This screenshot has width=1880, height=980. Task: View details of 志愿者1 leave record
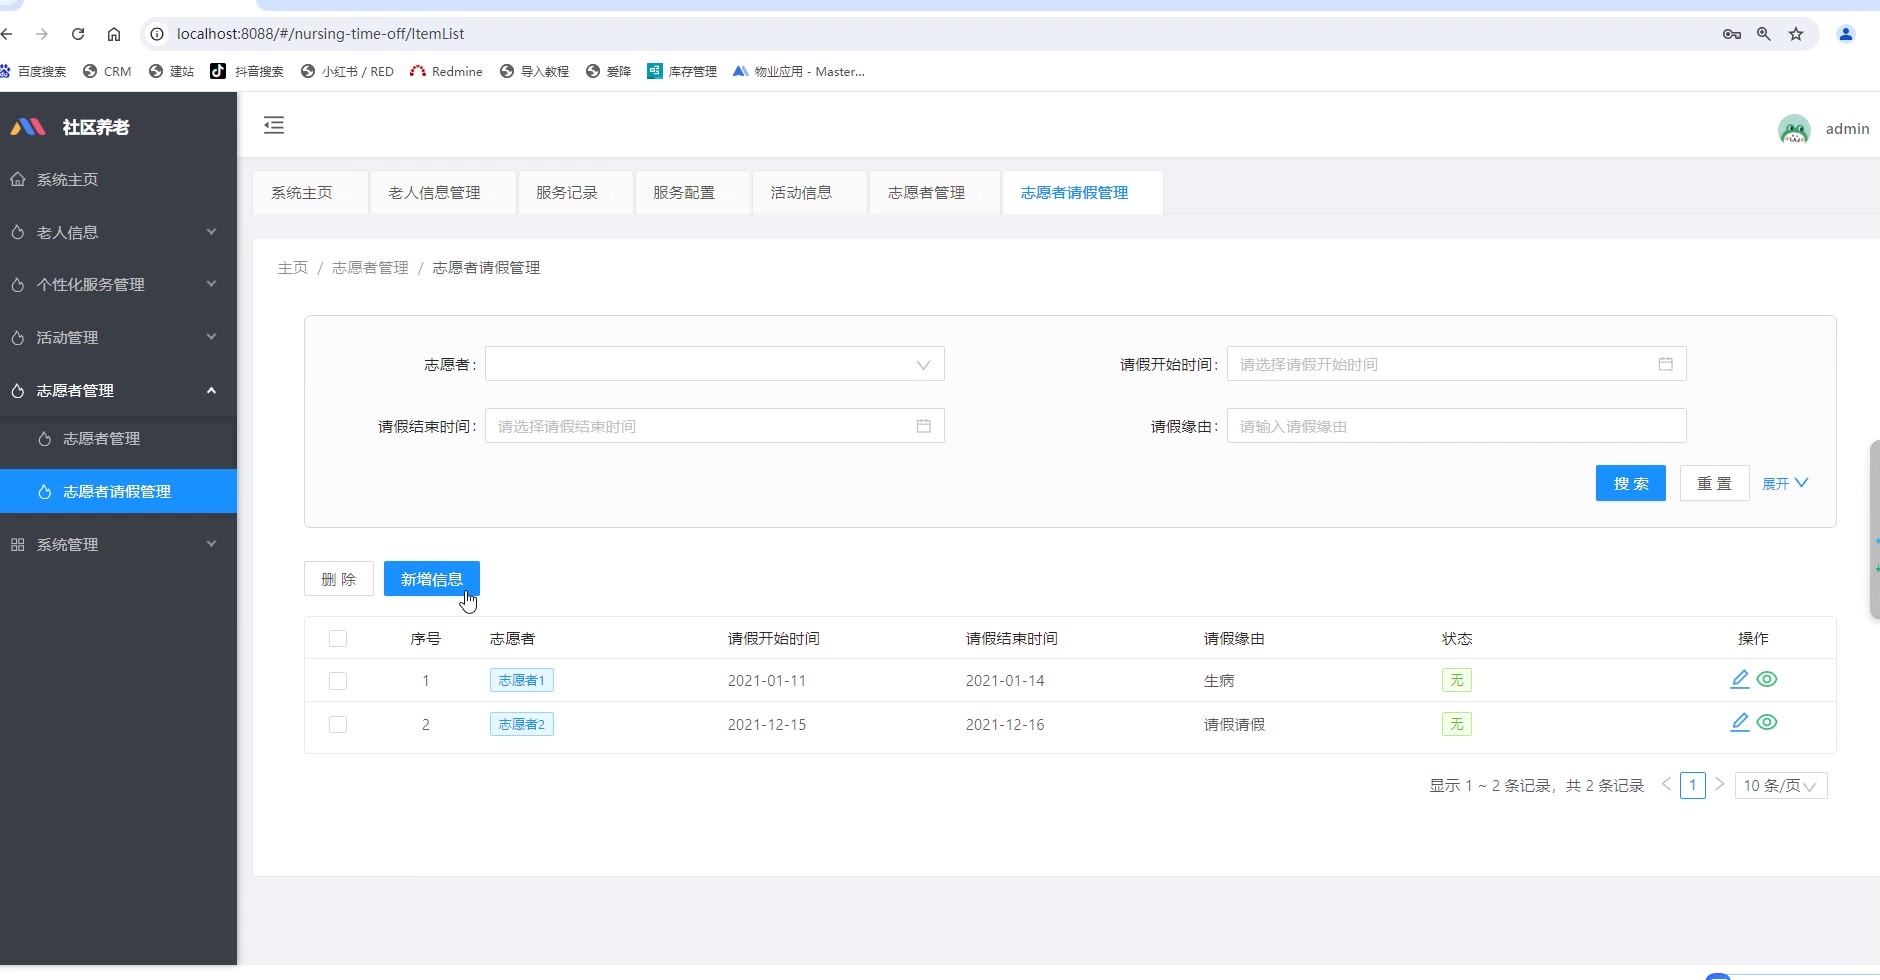coord(1767,679)
